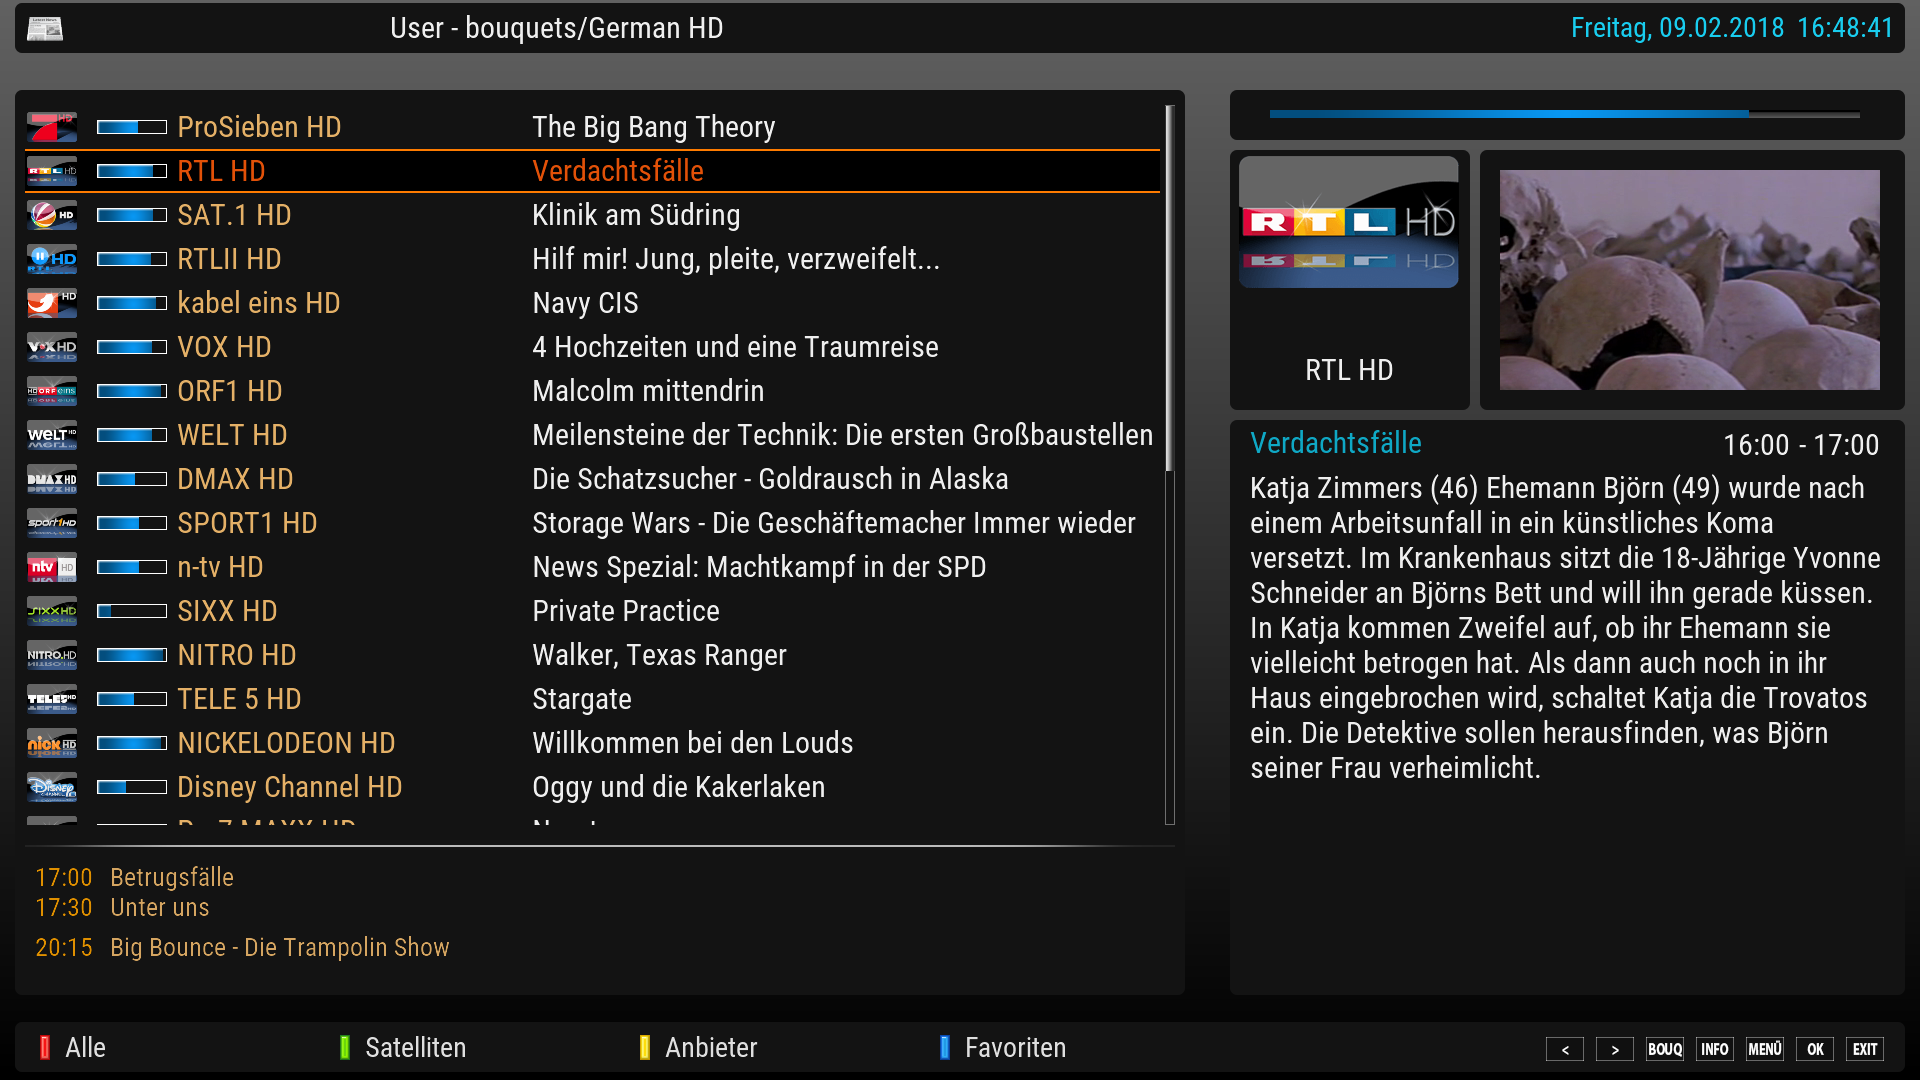
Task: Click the n-tv HD channel logo
Action: [51, 567]
